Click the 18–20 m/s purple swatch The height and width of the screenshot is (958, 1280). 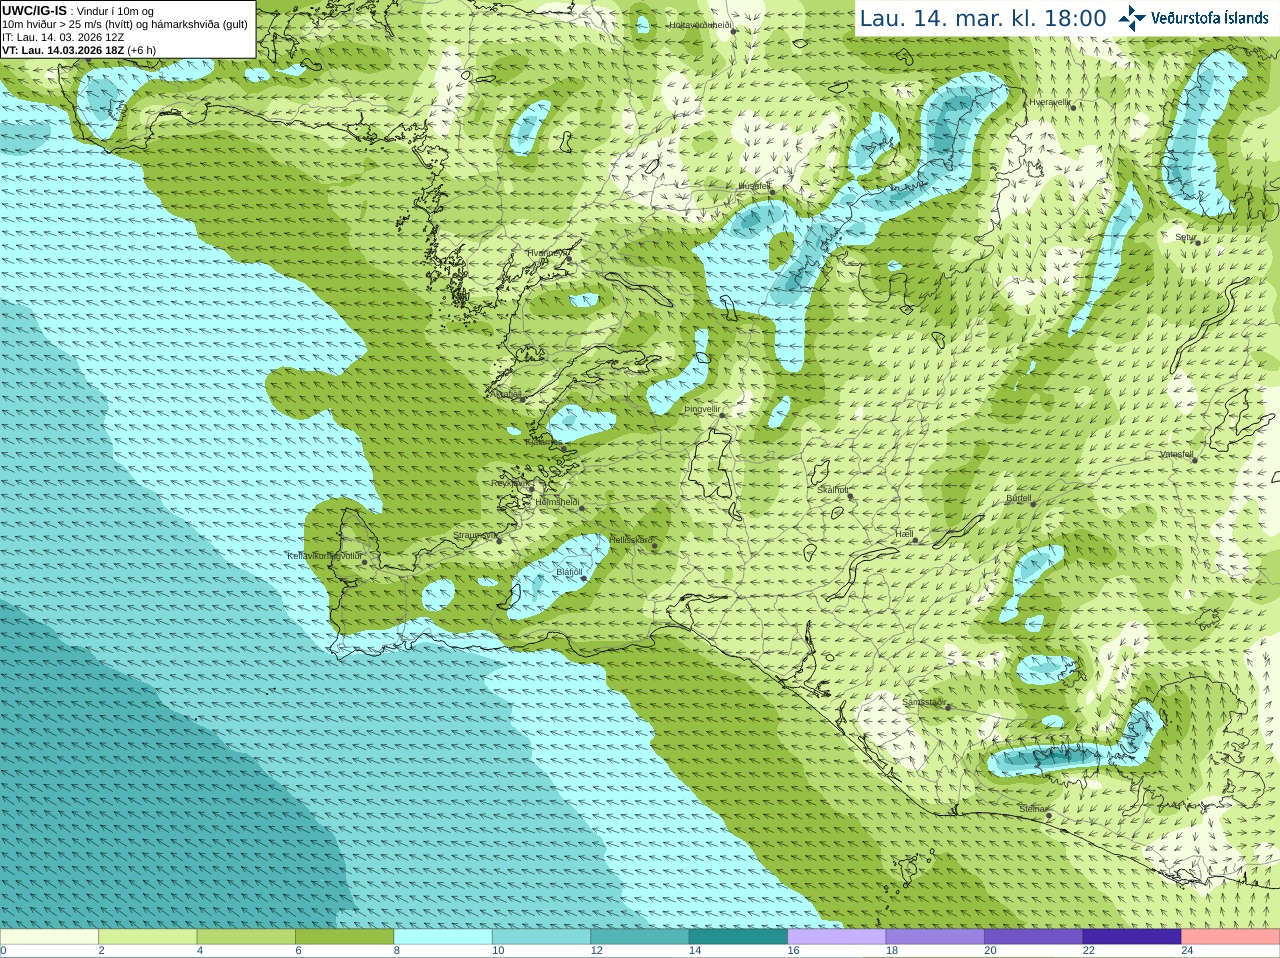(935, 937)
